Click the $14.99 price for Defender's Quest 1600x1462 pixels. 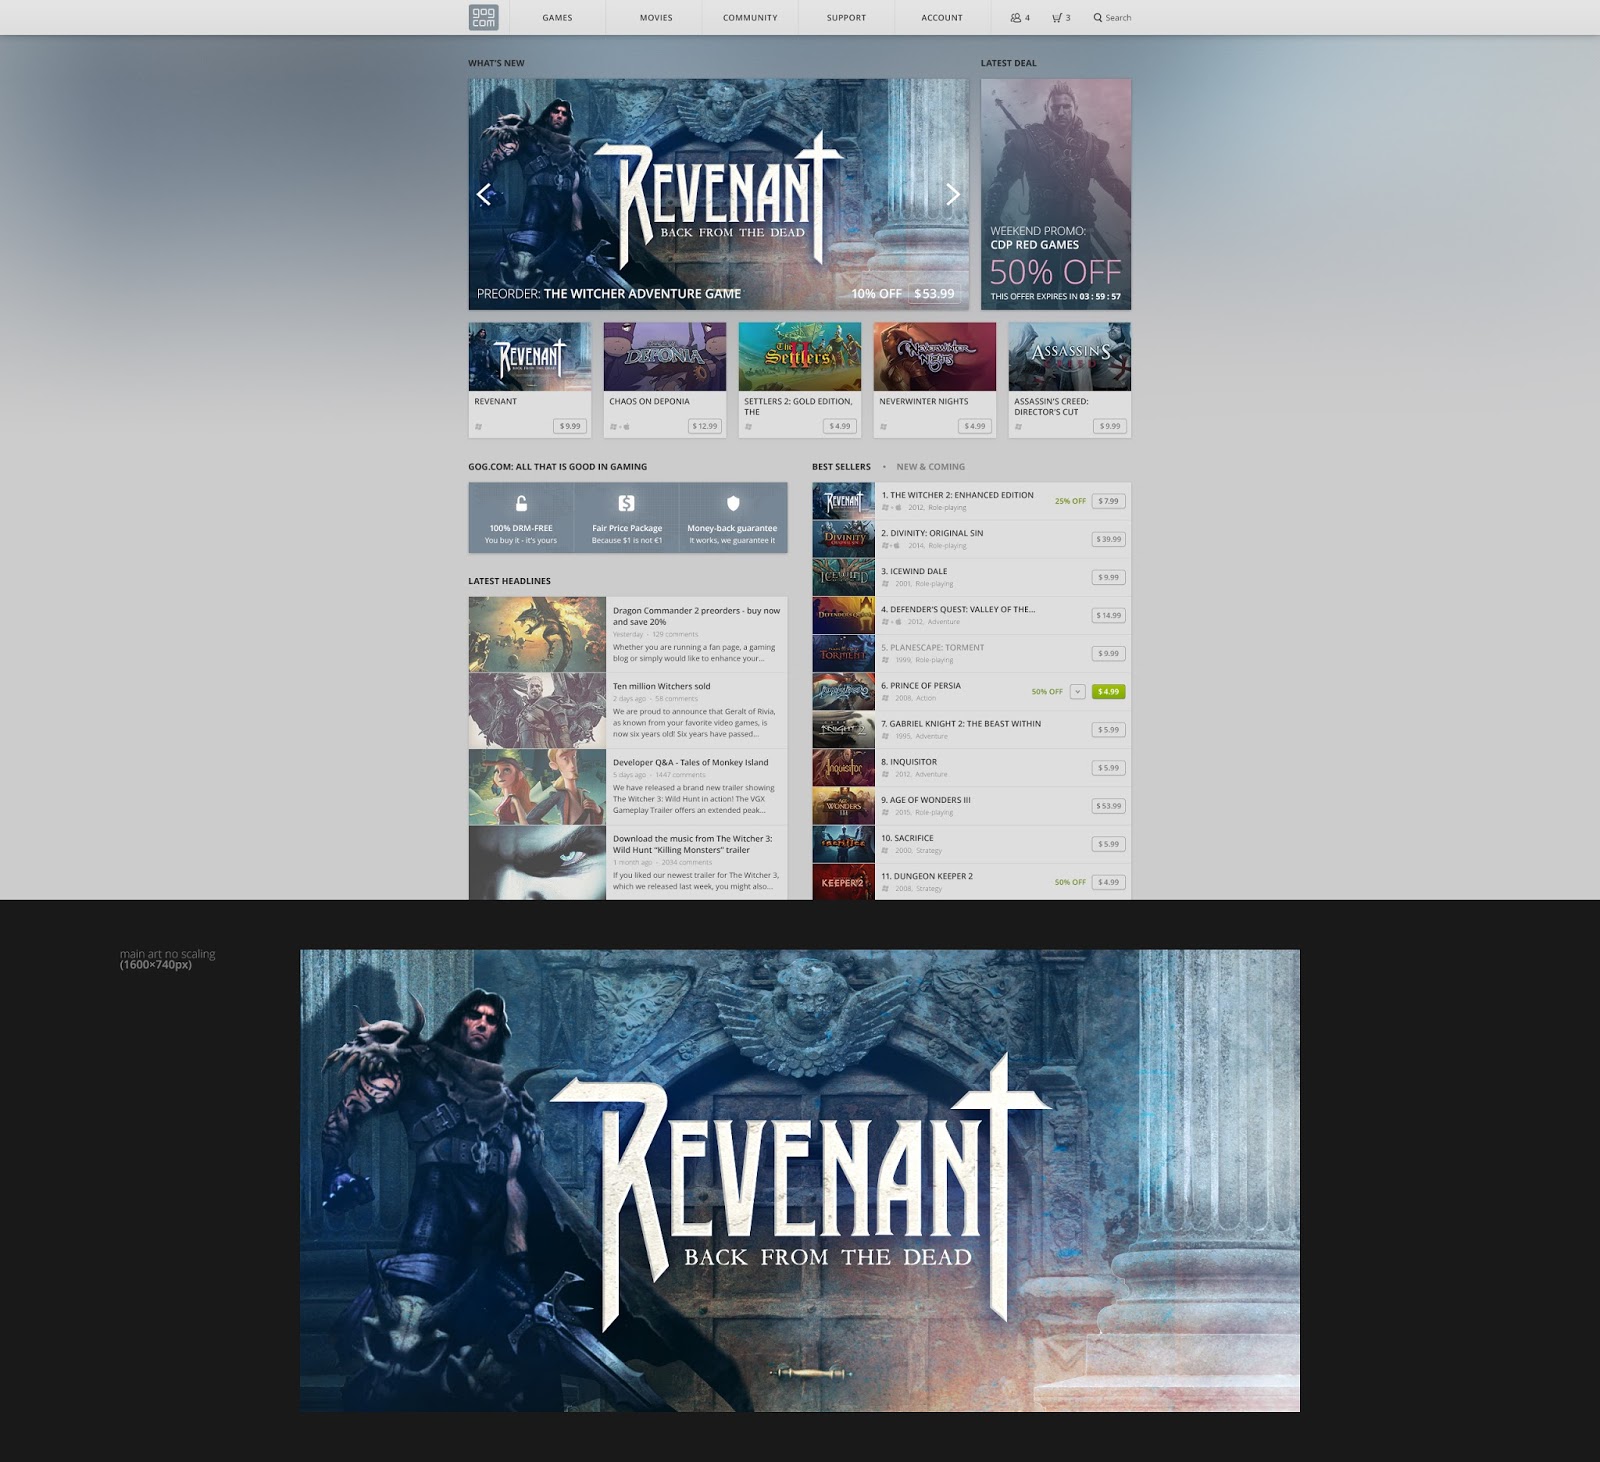[1109, 616]
